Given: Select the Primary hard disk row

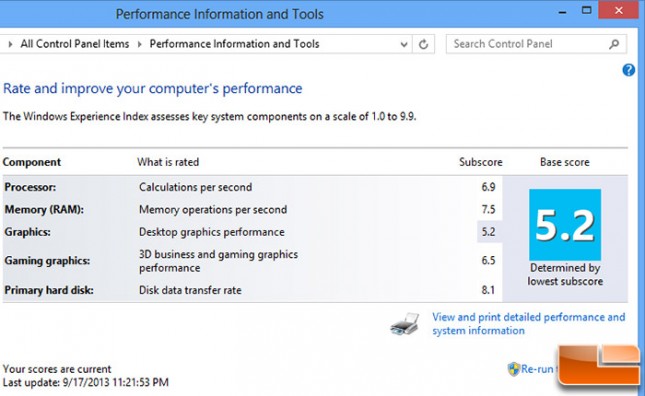Looking at the screenshot, I should click(x=252, y=290).
